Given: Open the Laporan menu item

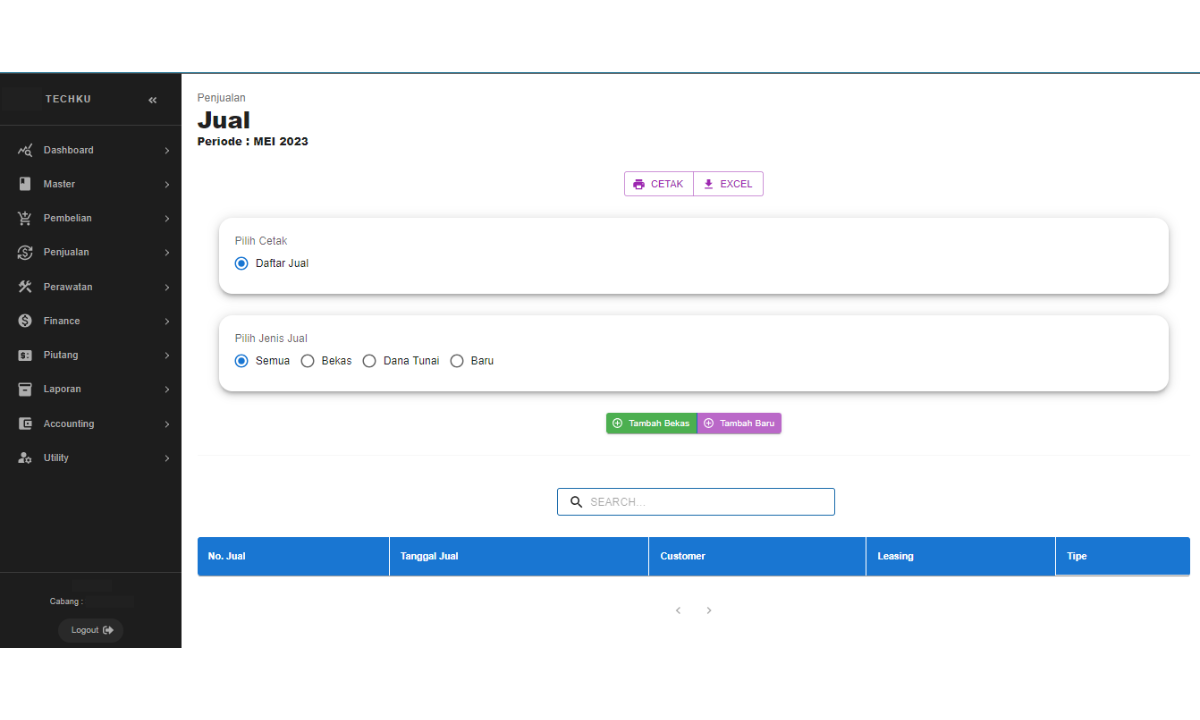Looking at the screenshot, I should [x=62, y=389].
